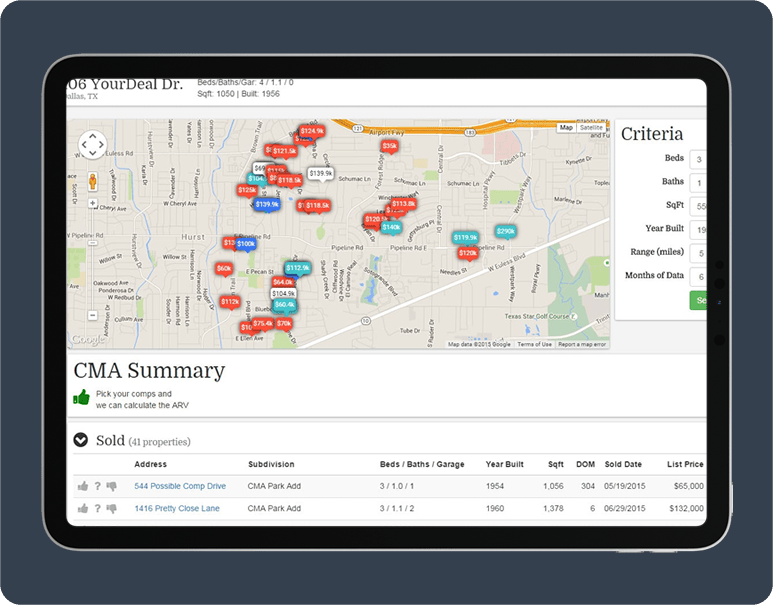
Task: Click the $290k map price marker
Action: (x=505, y=232)
